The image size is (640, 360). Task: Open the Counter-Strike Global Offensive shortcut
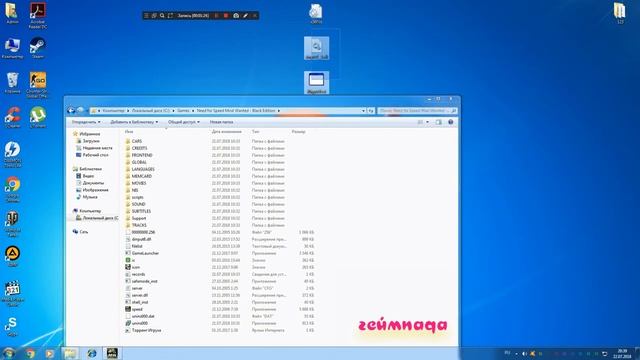(38, 84)
